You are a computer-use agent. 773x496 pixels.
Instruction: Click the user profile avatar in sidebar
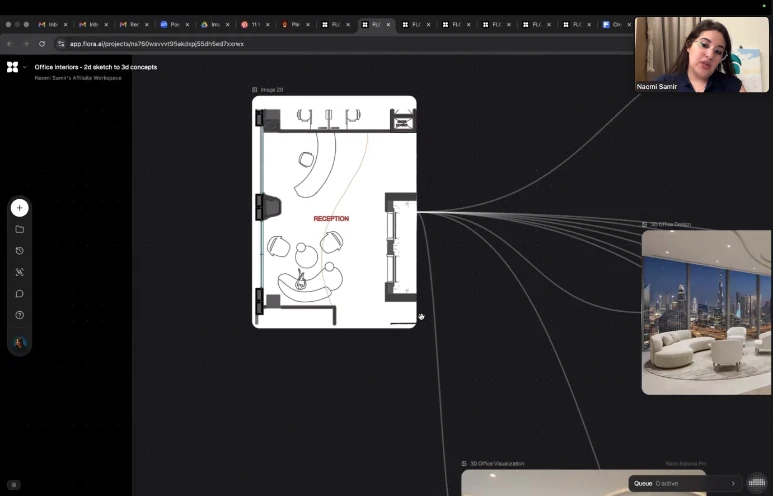[19, 343]
